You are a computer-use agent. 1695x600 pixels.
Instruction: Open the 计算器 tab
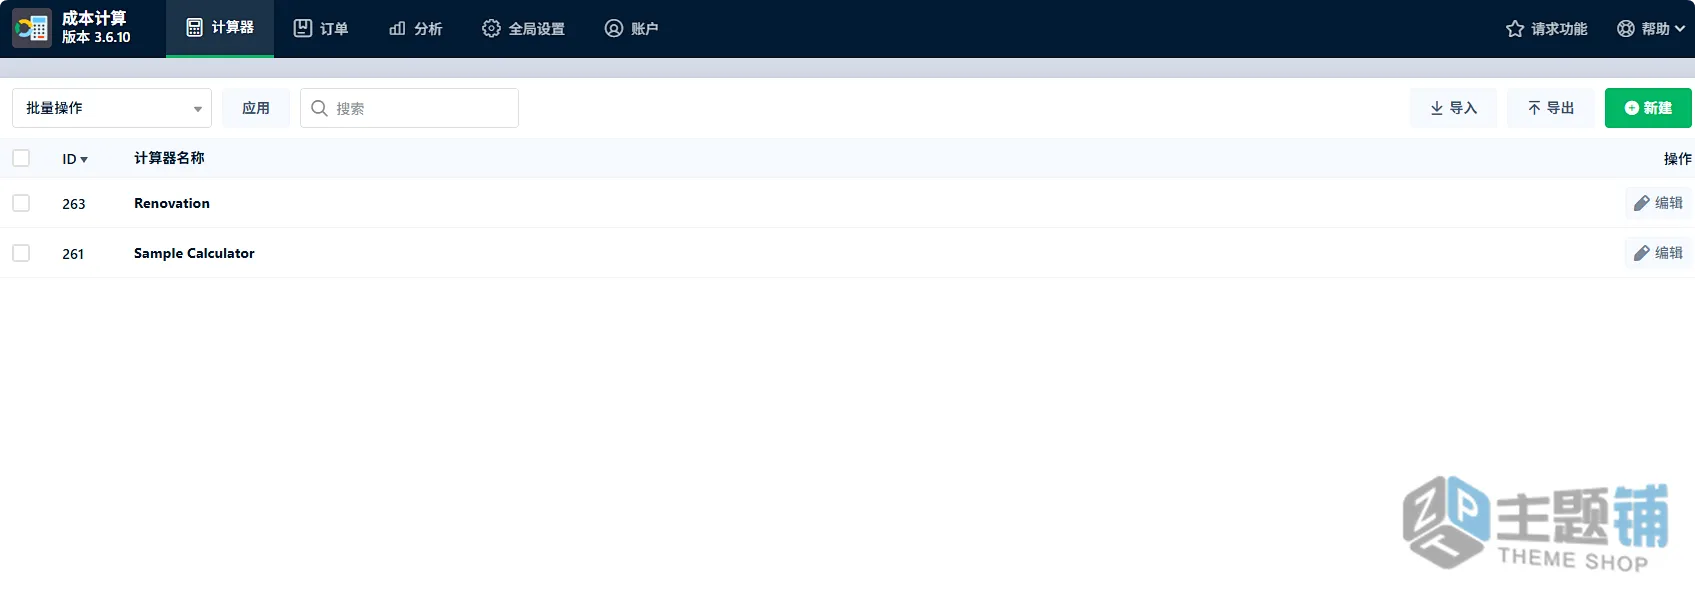point(220,28)
